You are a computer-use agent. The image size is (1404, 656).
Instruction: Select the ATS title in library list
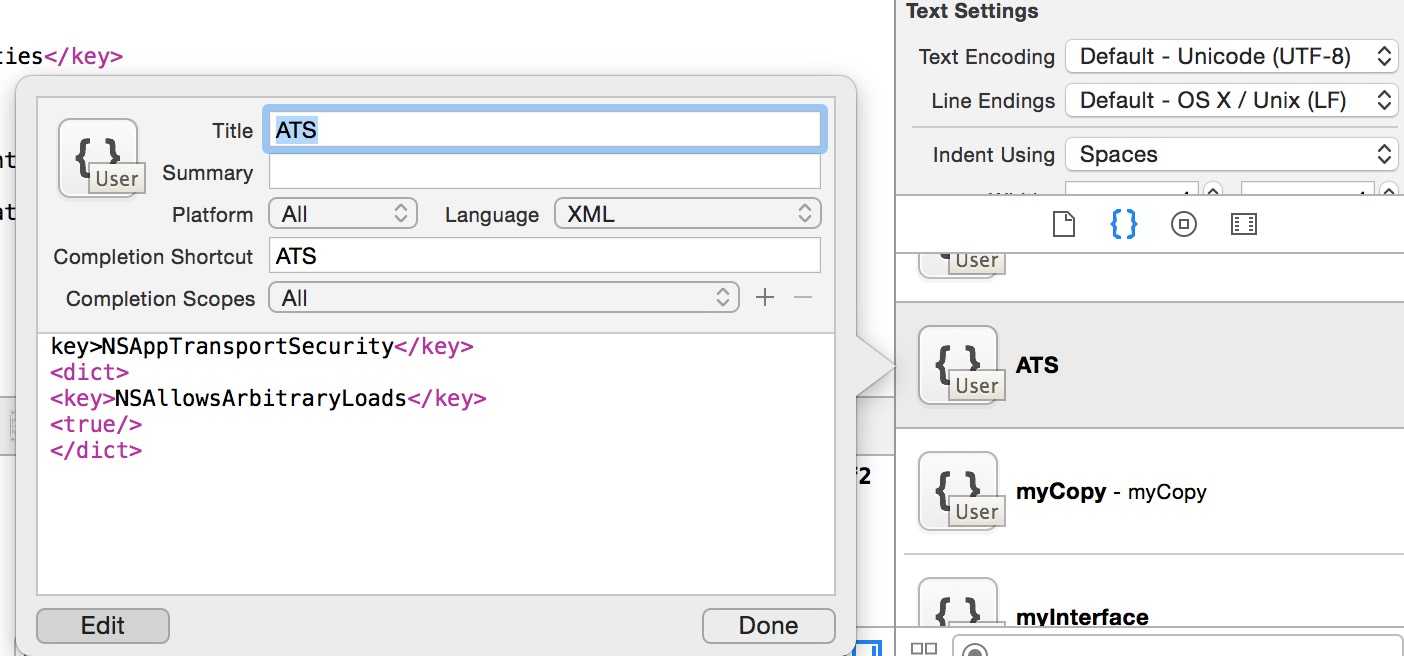[1037, 366]
